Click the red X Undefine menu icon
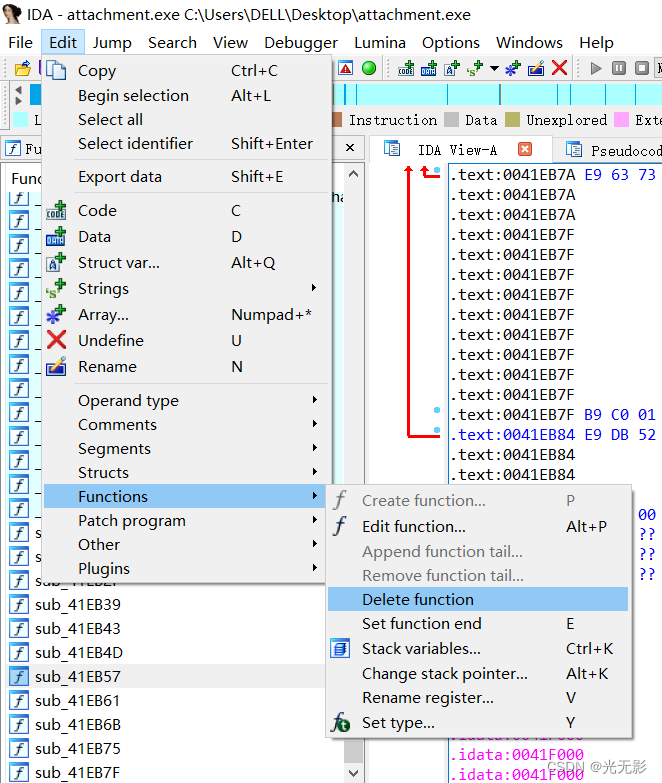Screen dimensions: 662x783 (x=56, y=340)
